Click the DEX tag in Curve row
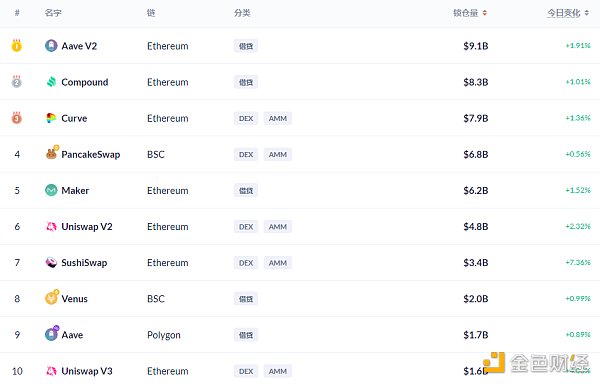 coord(246,119)
